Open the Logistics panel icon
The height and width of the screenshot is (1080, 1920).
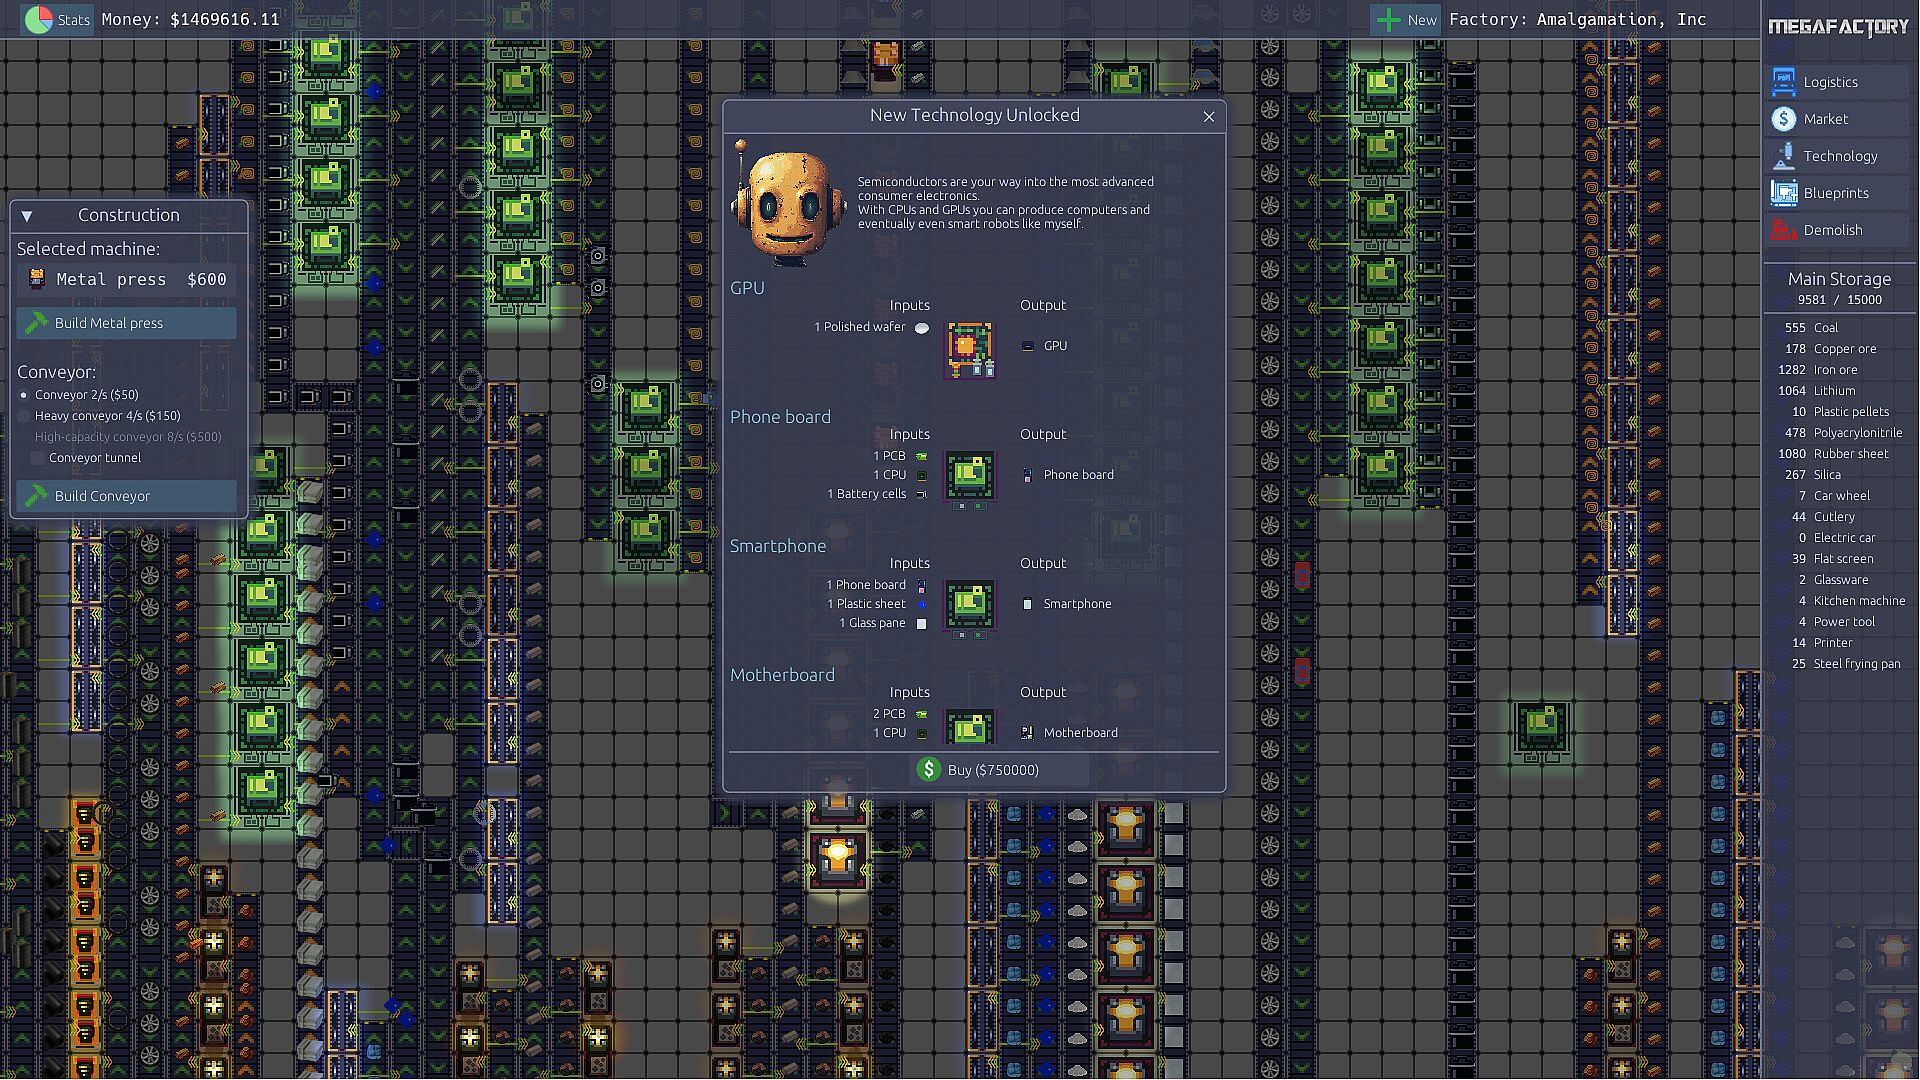tap(1783, 82)
